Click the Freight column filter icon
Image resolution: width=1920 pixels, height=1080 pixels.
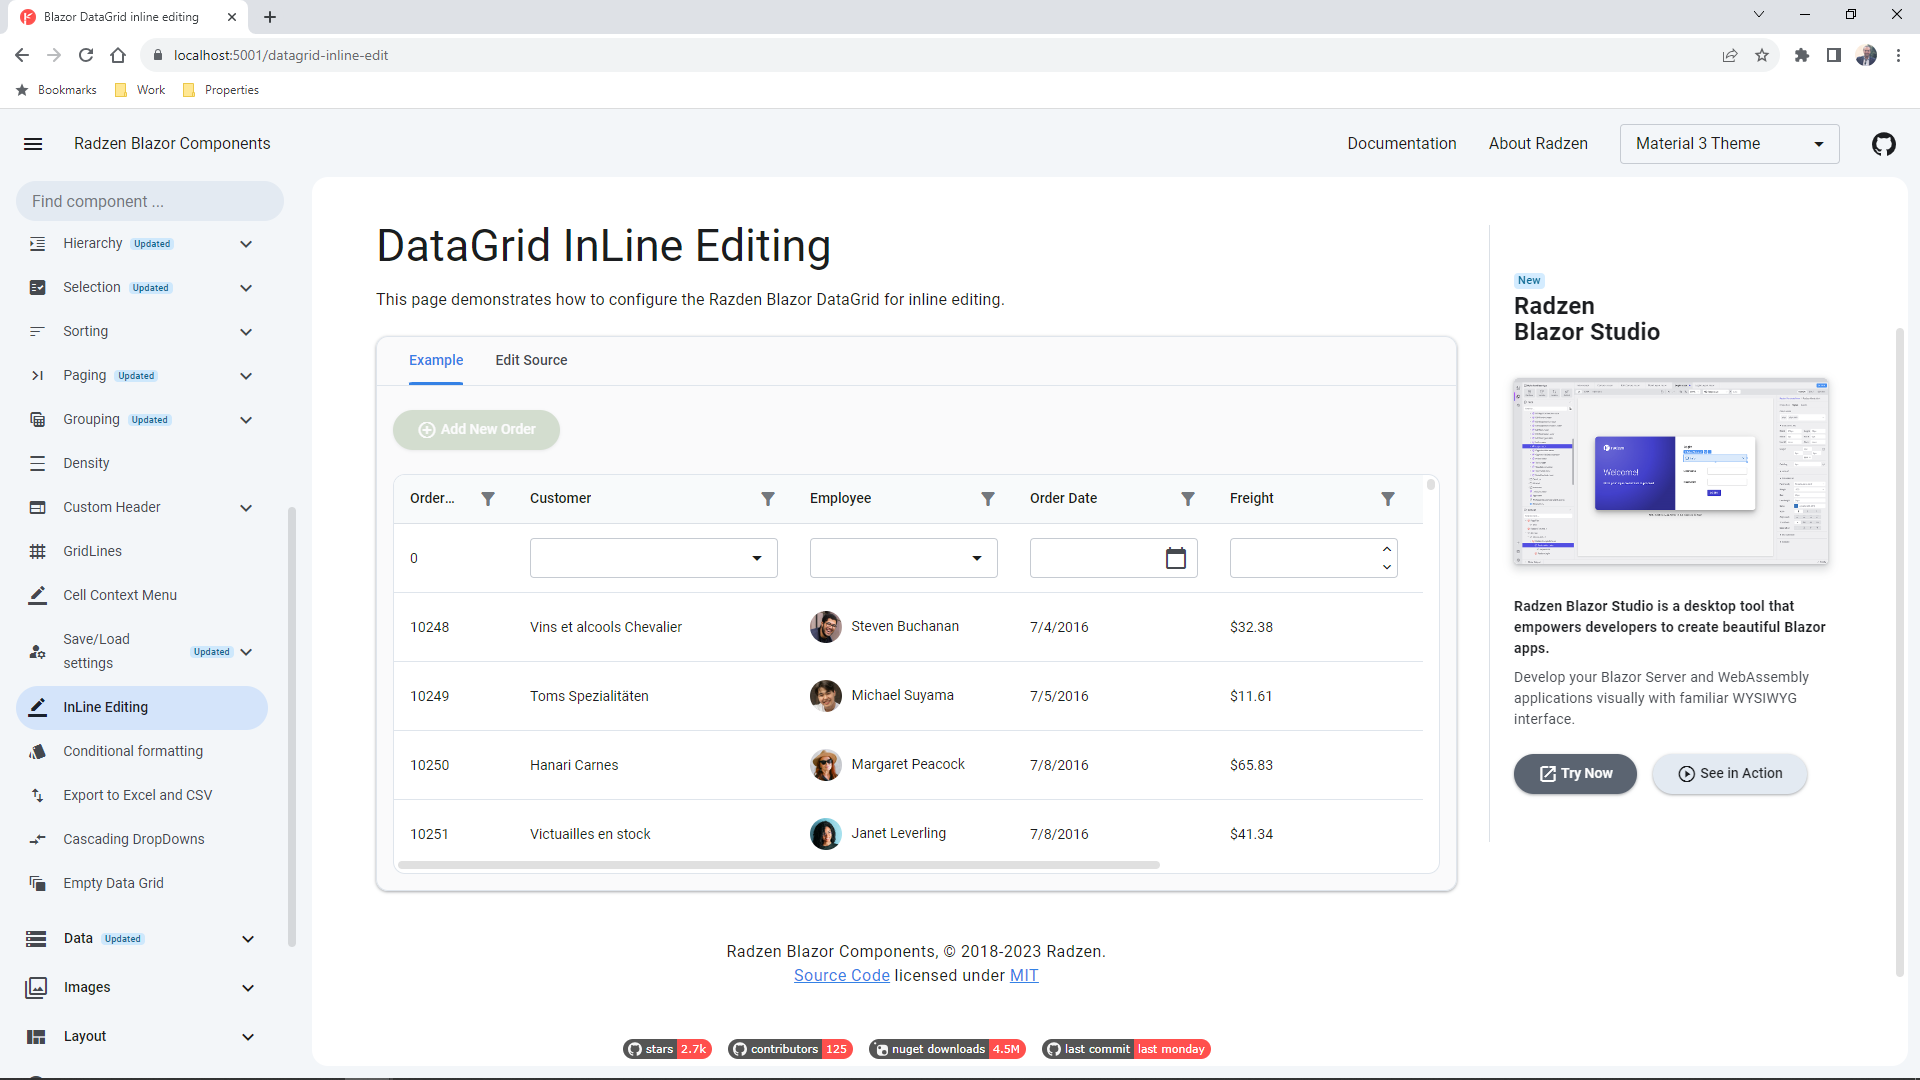pos(1388,499)
